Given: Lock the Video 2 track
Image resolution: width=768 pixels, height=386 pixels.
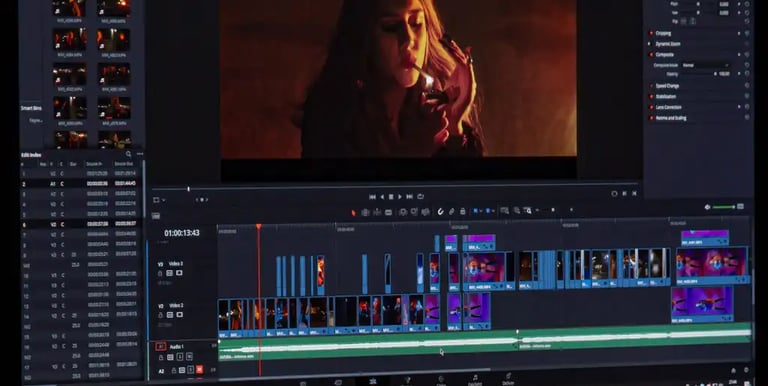Looking at the screenshot, I should 161,315.
